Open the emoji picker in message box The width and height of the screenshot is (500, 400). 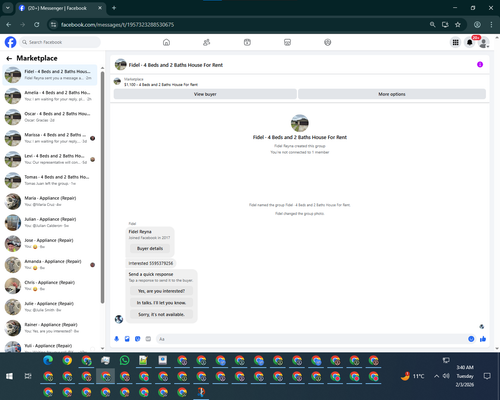pos(471,339)
